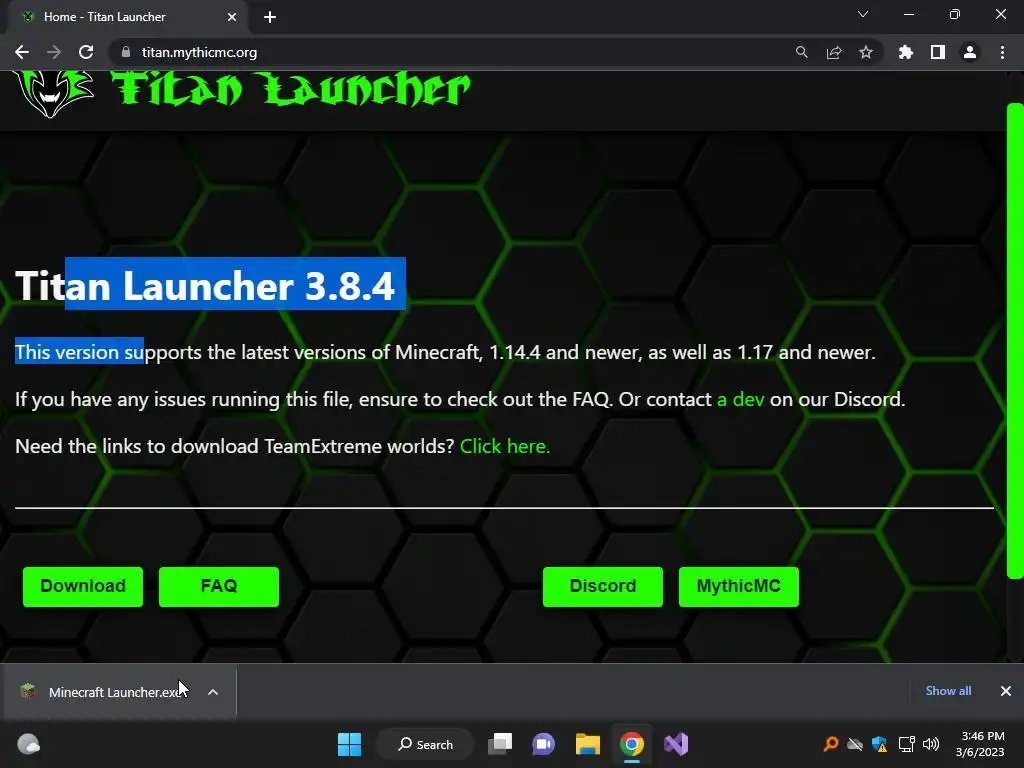Click the green page scrollbar thumb
1024x768 pixels.
[1015, 341]
